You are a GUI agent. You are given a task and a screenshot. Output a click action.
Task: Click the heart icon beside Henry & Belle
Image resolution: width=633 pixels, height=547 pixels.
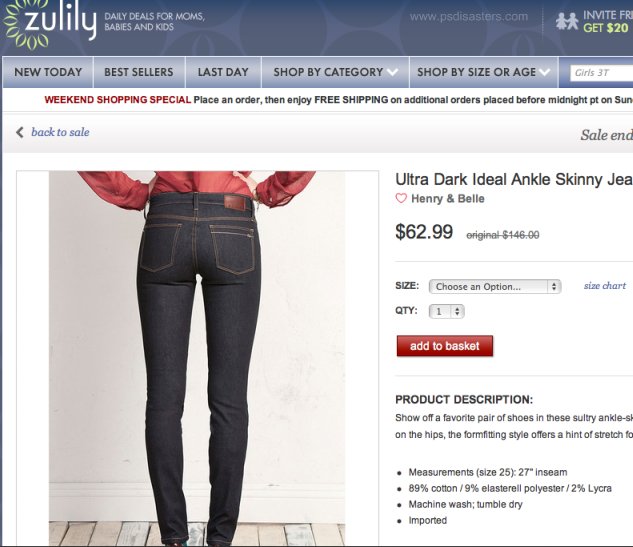pyautogui.click(x=401, y=198)
